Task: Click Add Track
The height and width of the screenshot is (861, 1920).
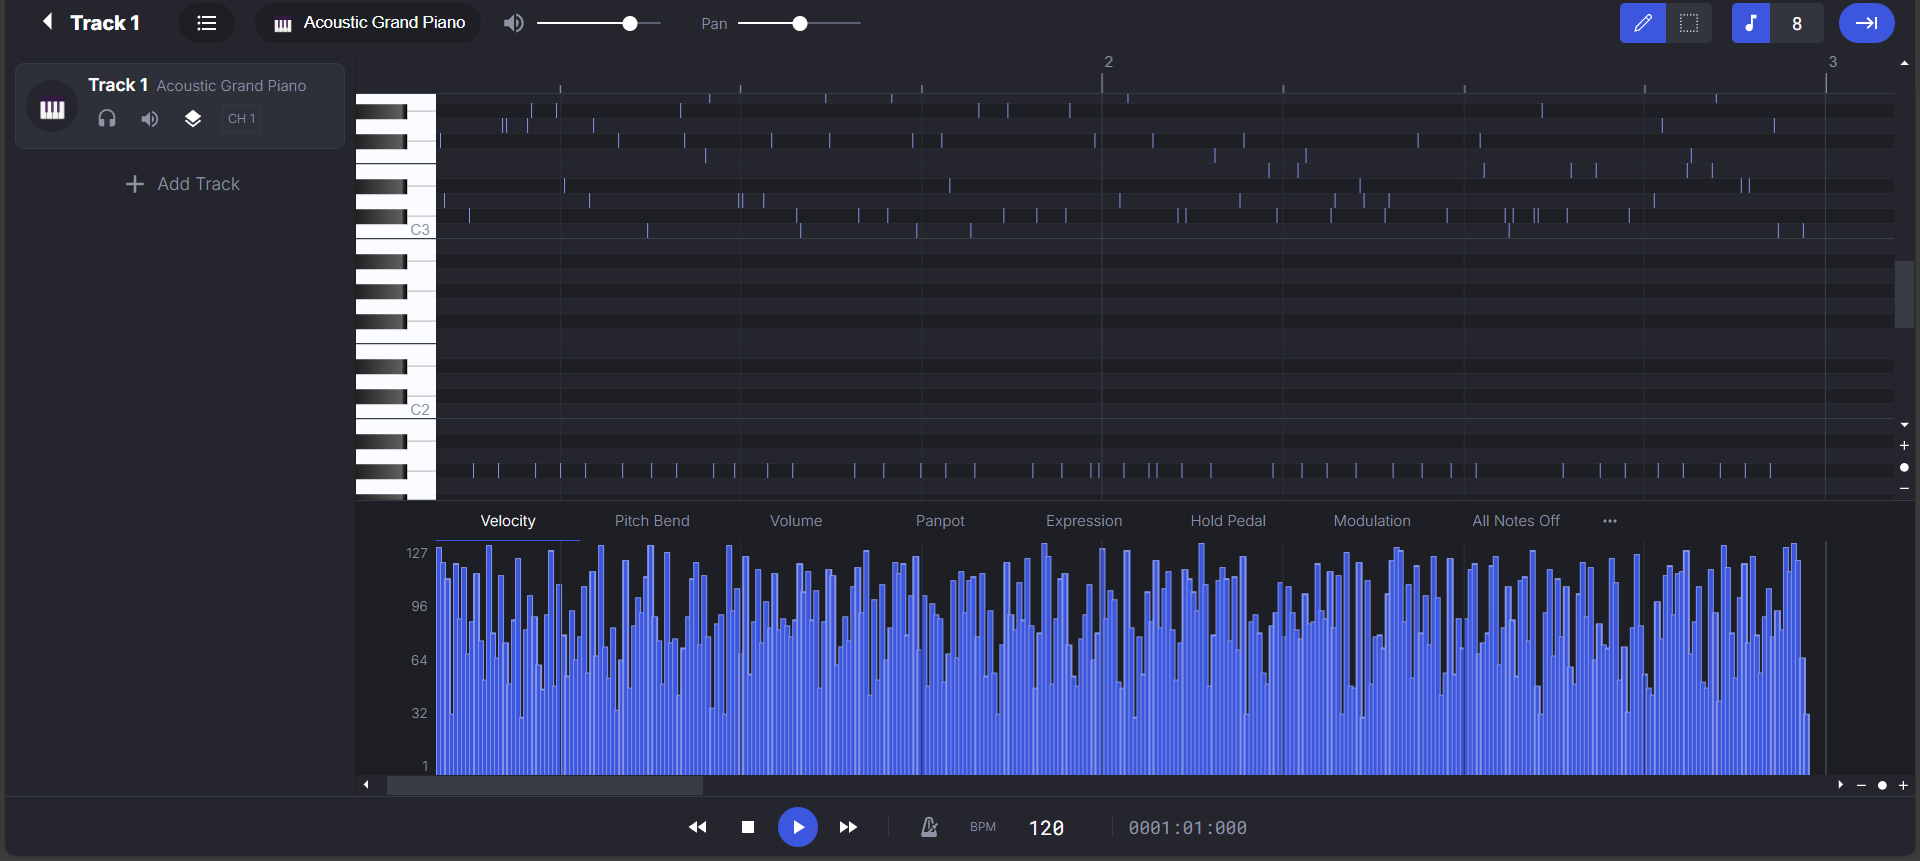Action: pos(183,184)
